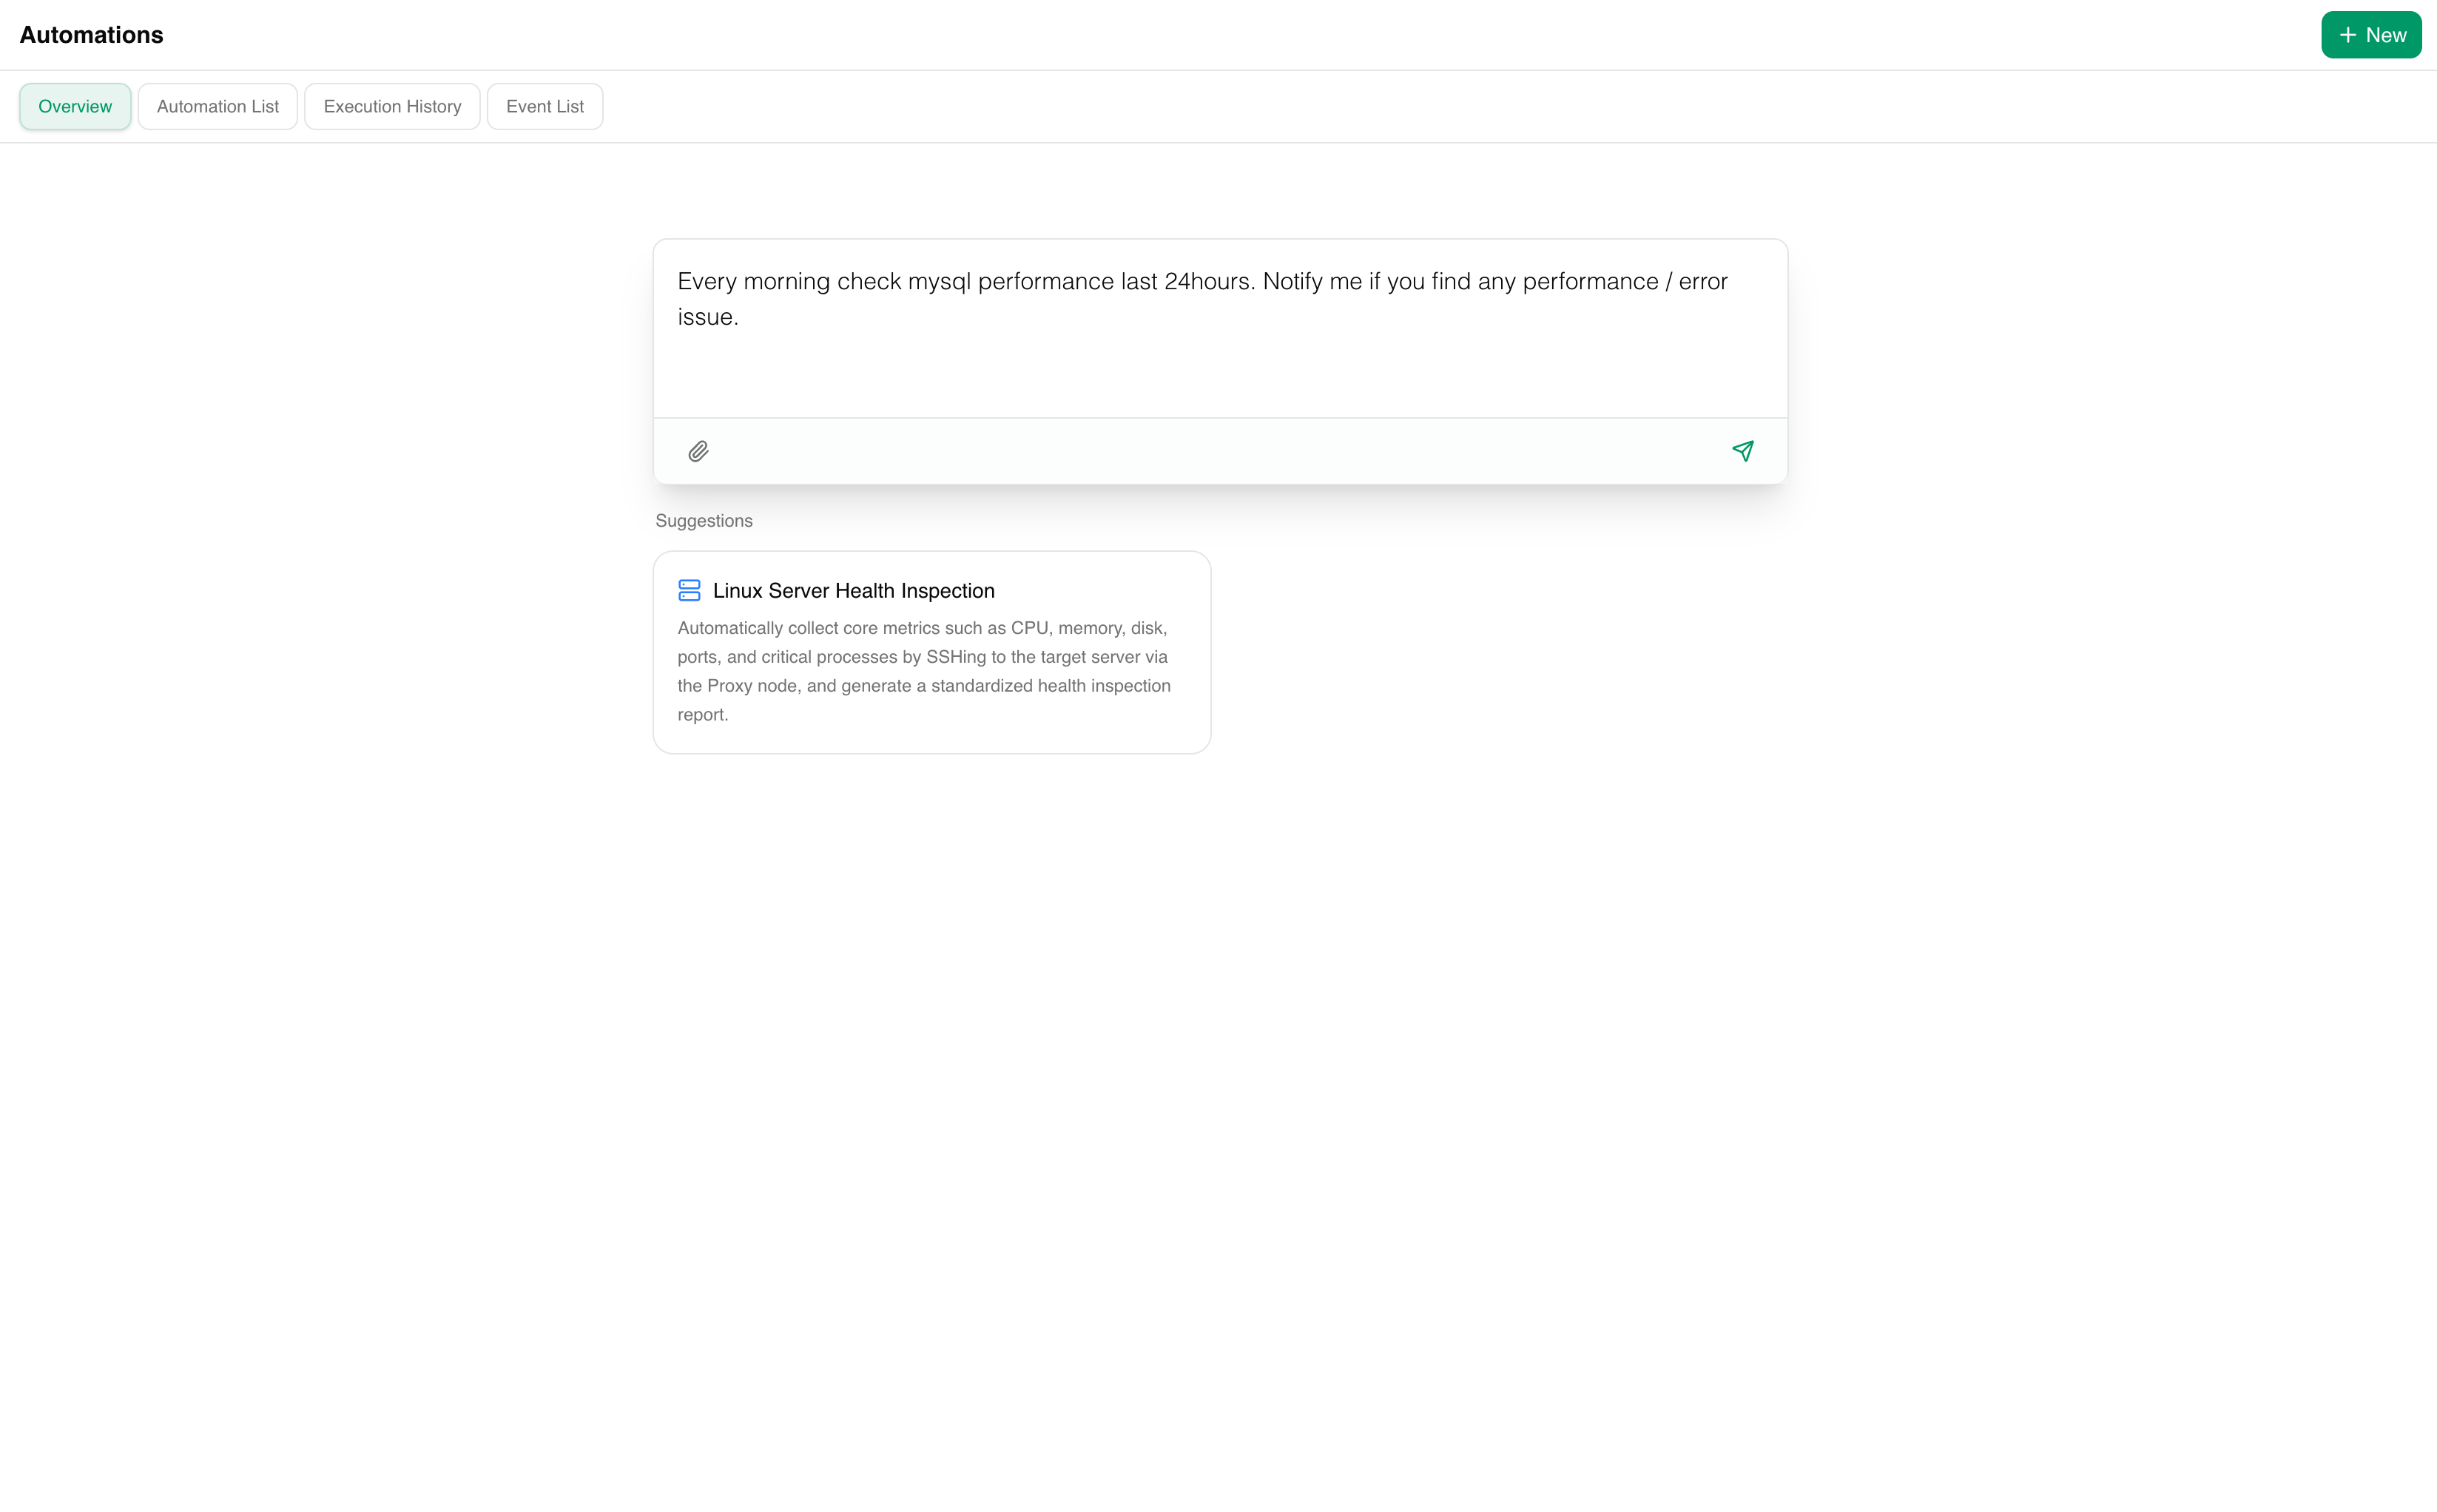2437x1512 pixels.
Task: Switch to the Overview tab
Action: coord(75,106)
